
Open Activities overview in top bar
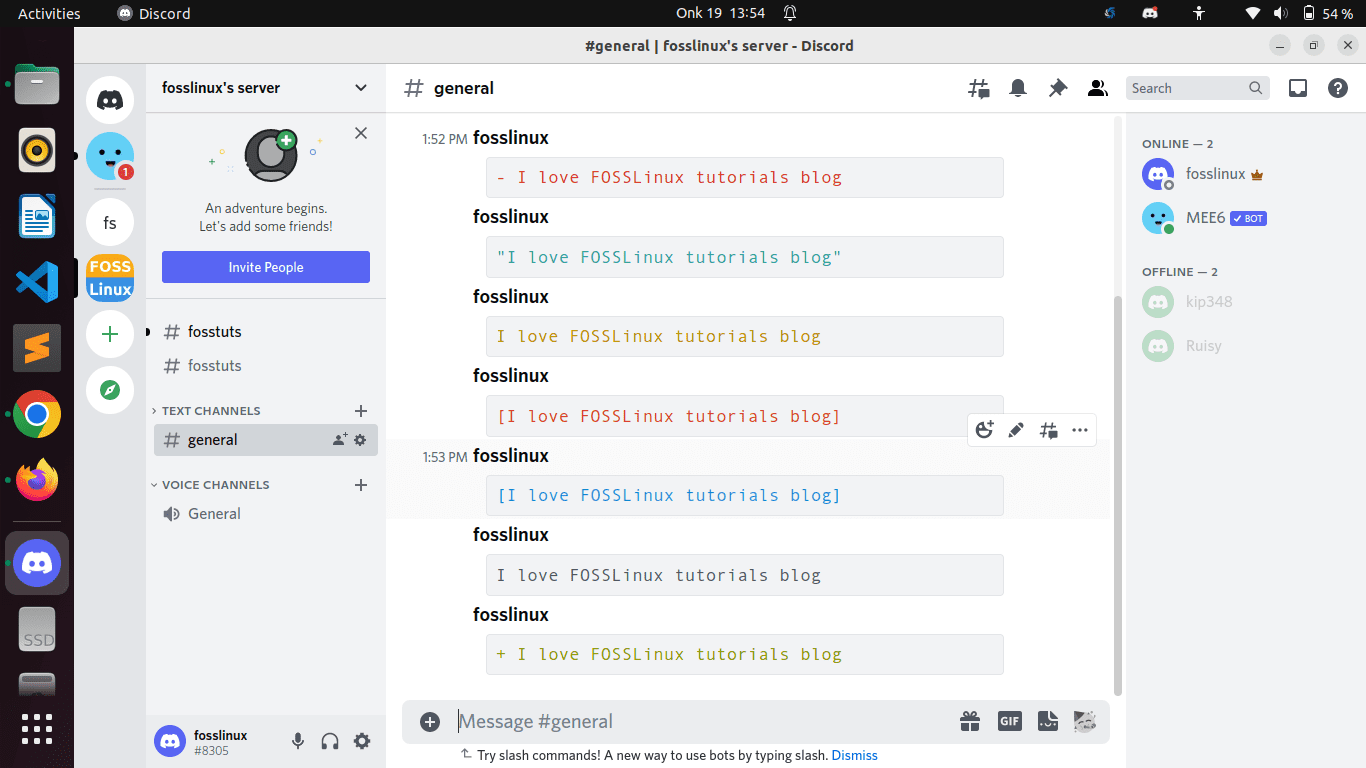49,13
